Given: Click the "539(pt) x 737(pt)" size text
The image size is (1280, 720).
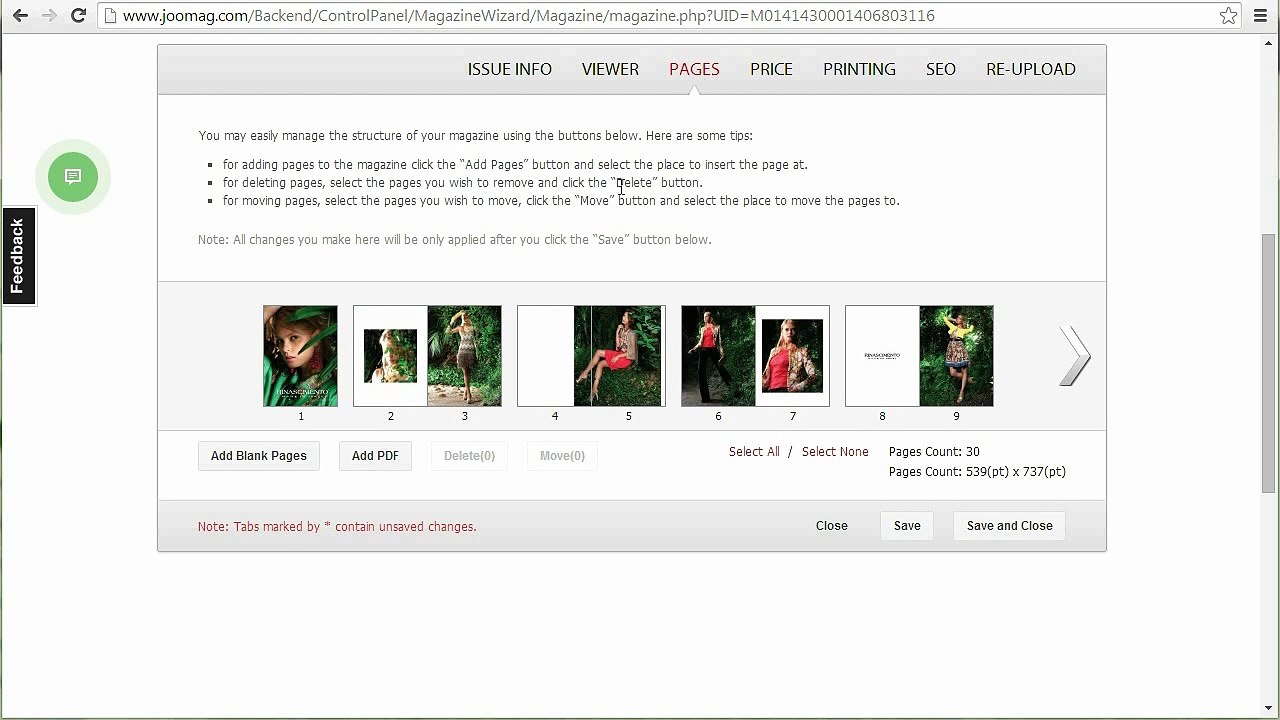Looking at the screenshot, I should [x=1016, y=472].
